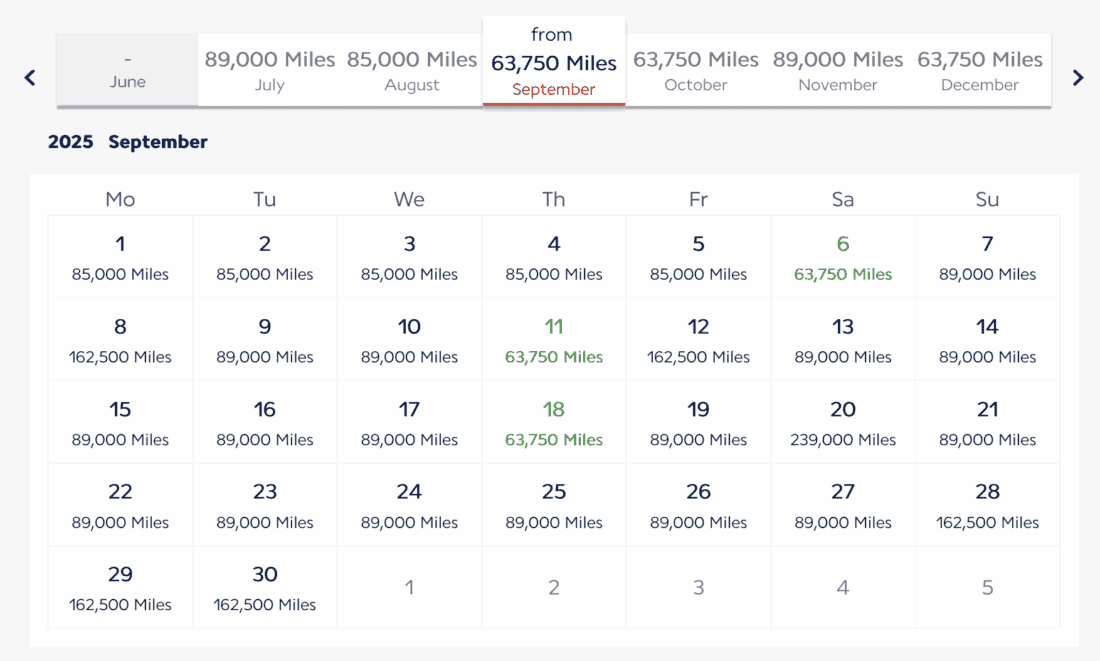The height and width of the screenshot is (661, 1100).
Task: Pick Sunday September 28
Action: coord(987,505)
